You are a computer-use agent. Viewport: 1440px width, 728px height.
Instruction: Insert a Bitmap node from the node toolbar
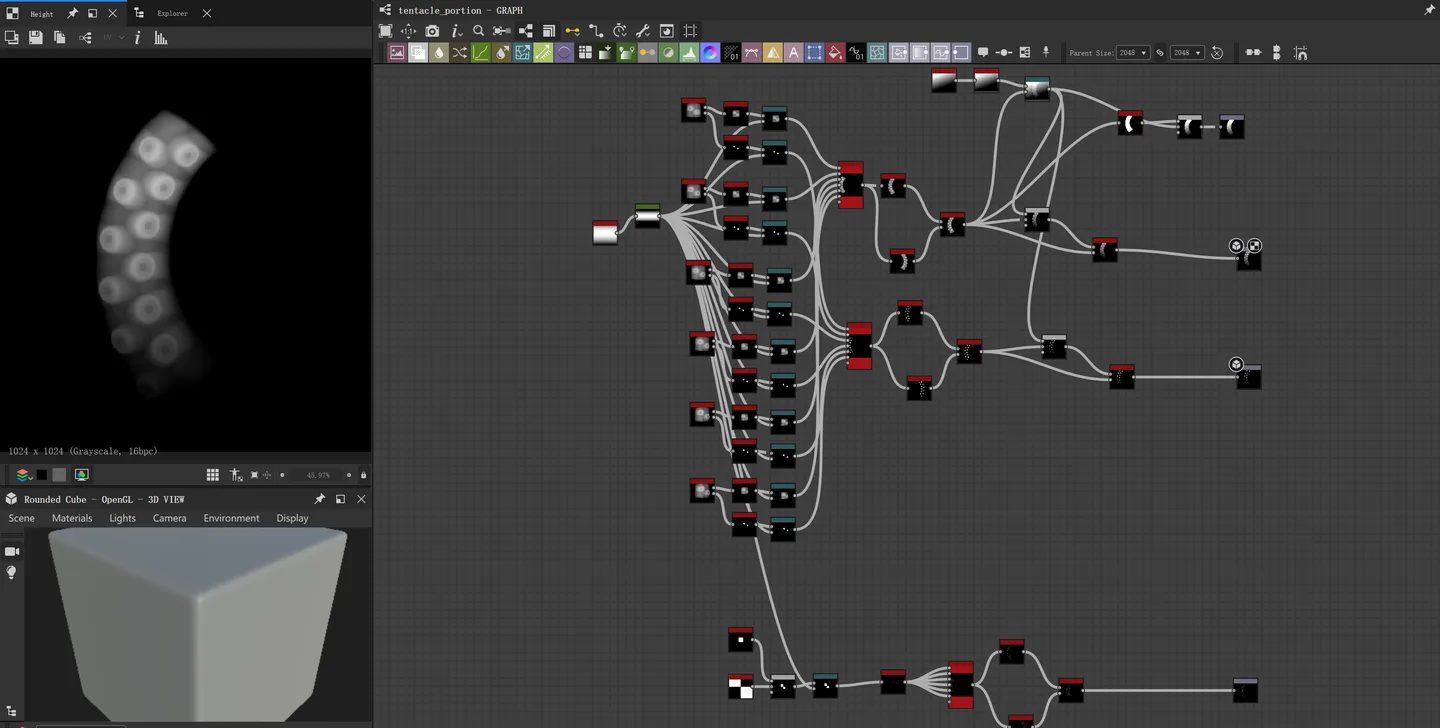point(397,53)
